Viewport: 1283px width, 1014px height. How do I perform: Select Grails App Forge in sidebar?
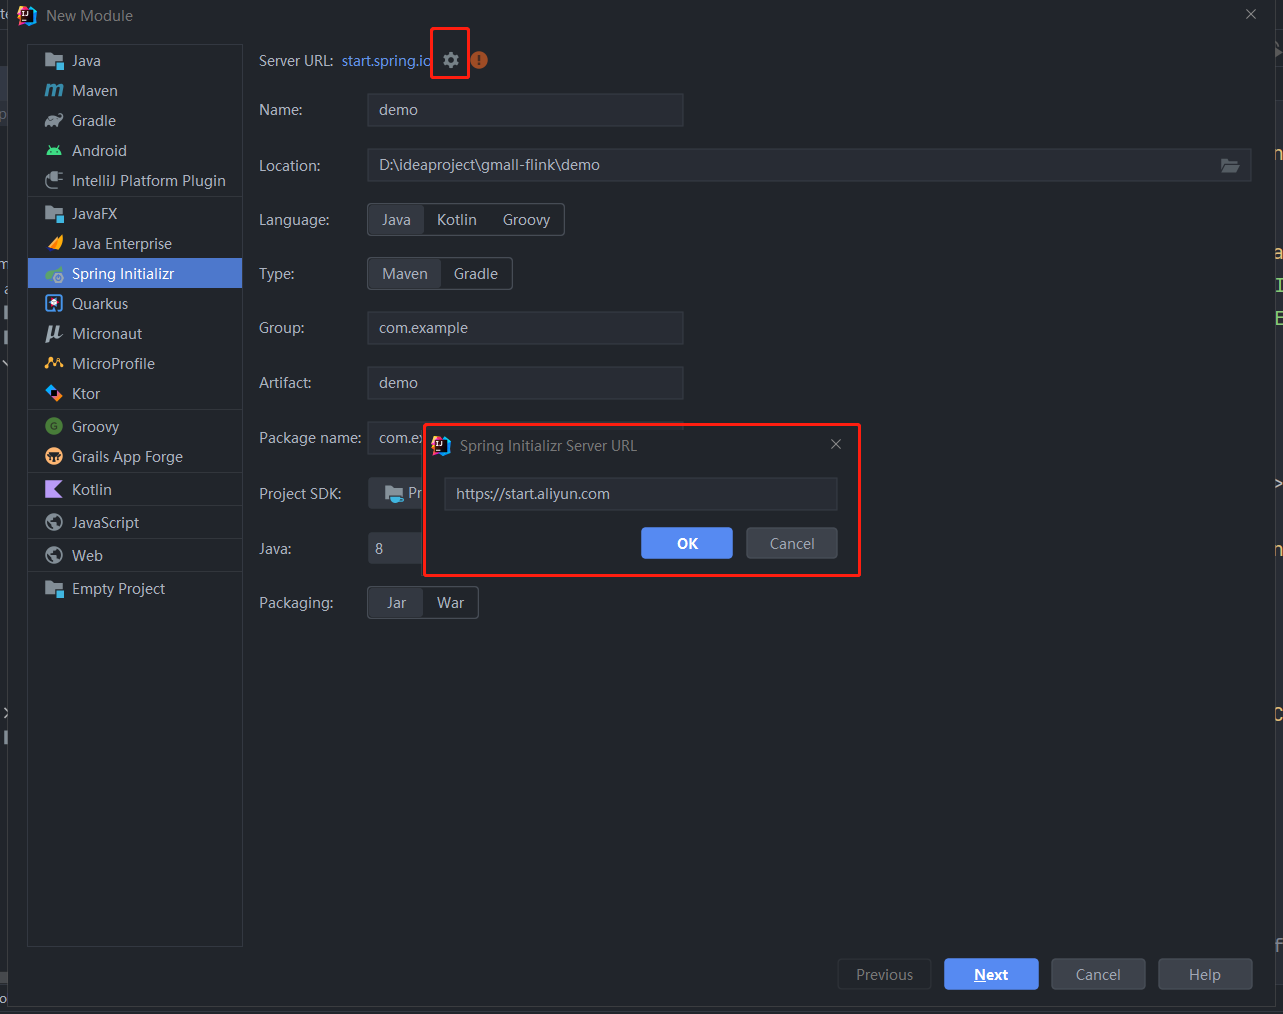(135, 457)
